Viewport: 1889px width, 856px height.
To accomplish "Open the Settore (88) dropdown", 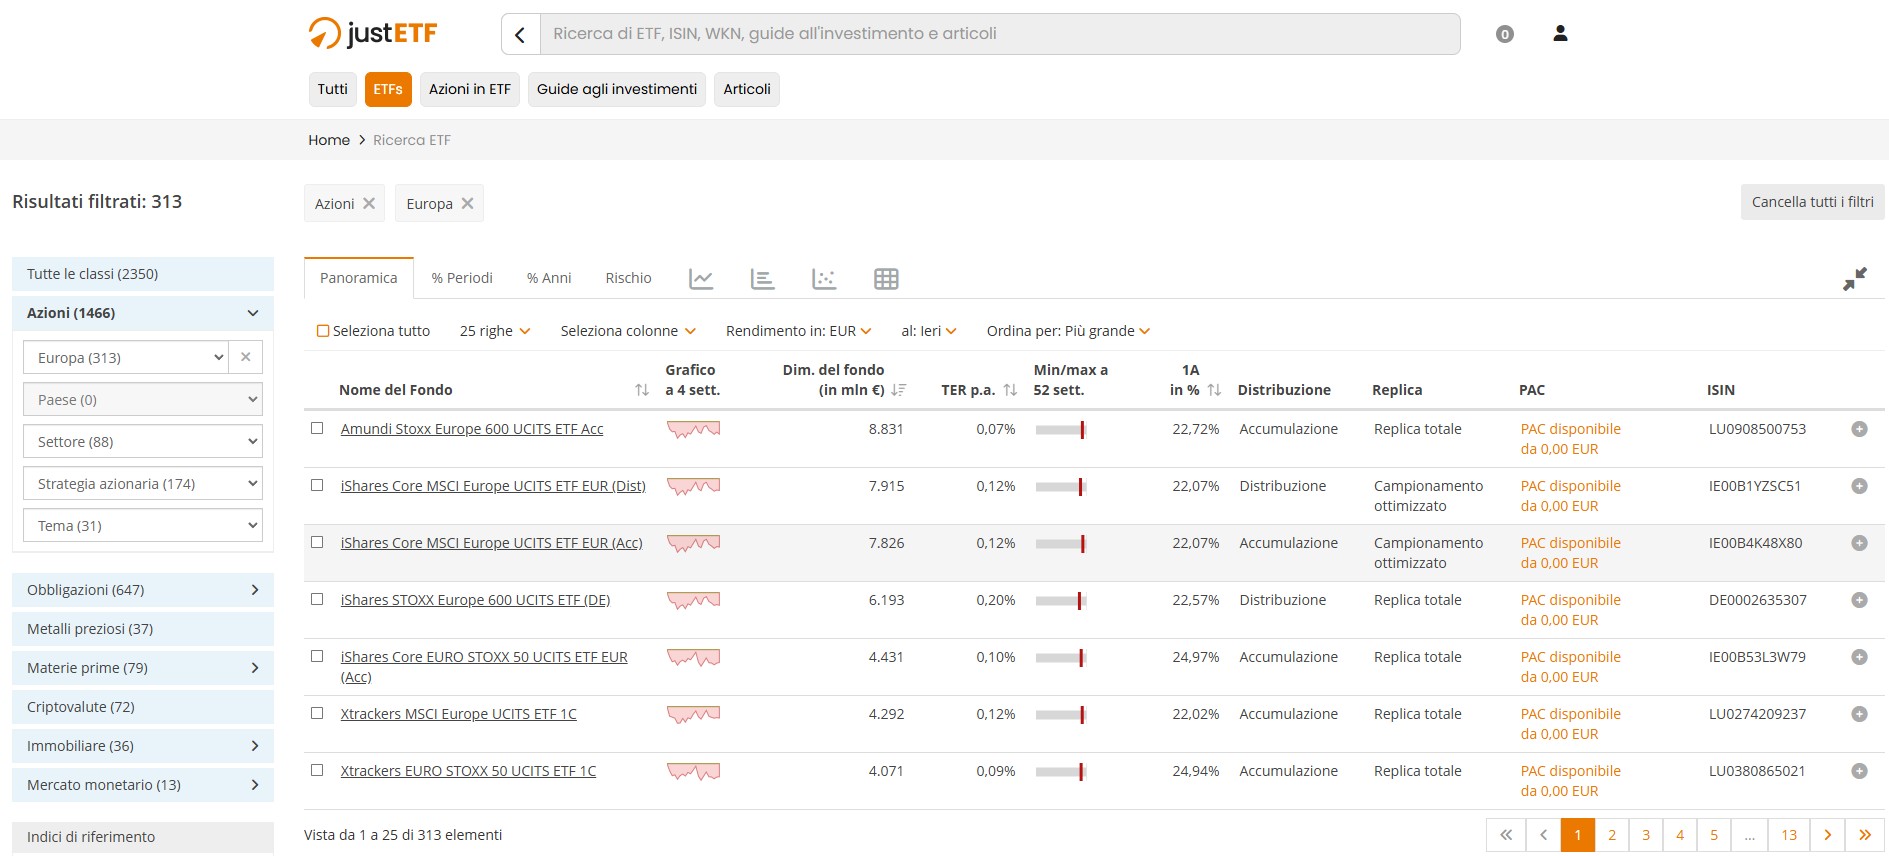I will pos(143,441).
